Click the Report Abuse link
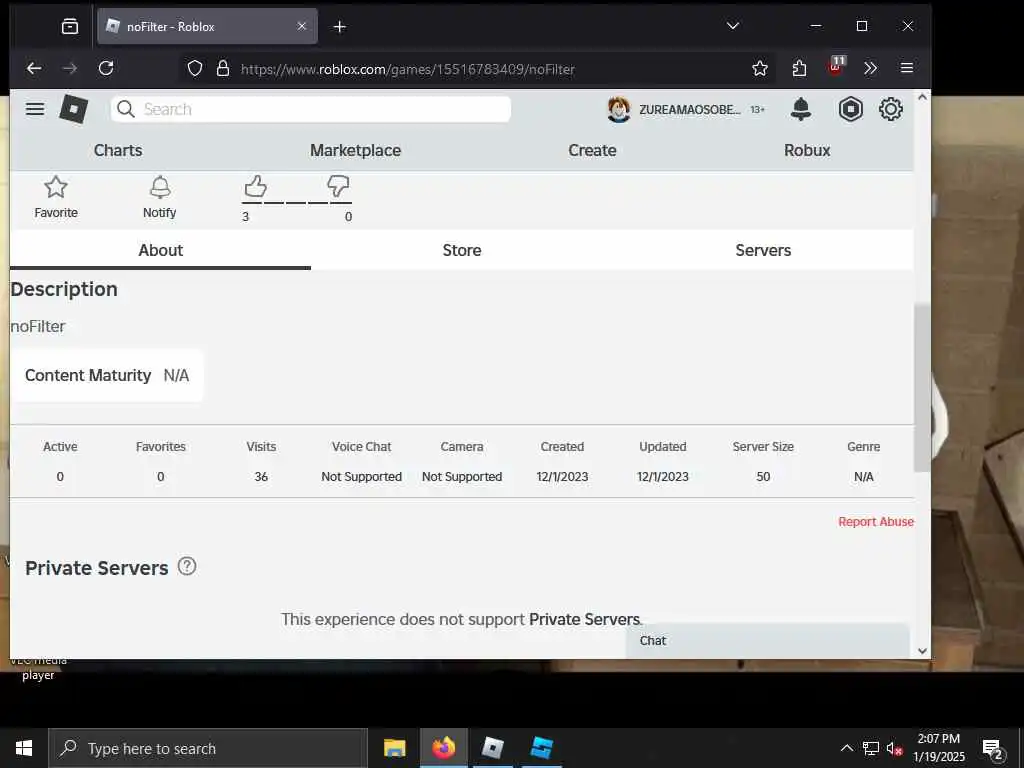This screenshot has width=1024, height=768. (876, 522)
